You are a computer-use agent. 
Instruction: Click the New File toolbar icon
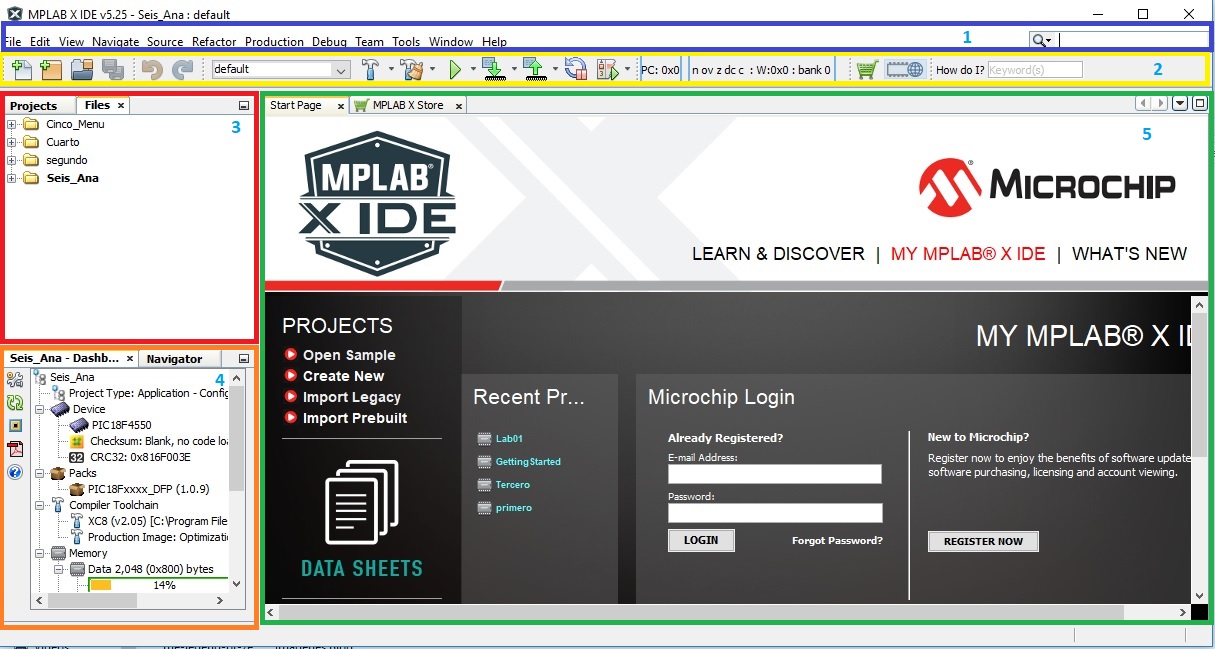point(21,69)
